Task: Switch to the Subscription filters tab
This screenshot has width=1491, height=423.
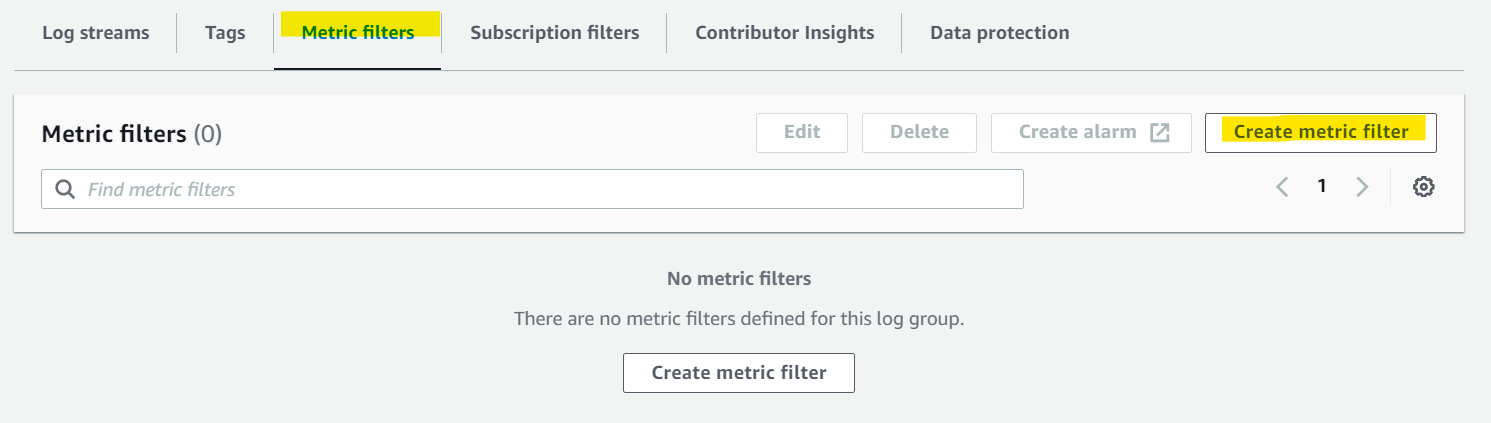Action: coord(555,33)
